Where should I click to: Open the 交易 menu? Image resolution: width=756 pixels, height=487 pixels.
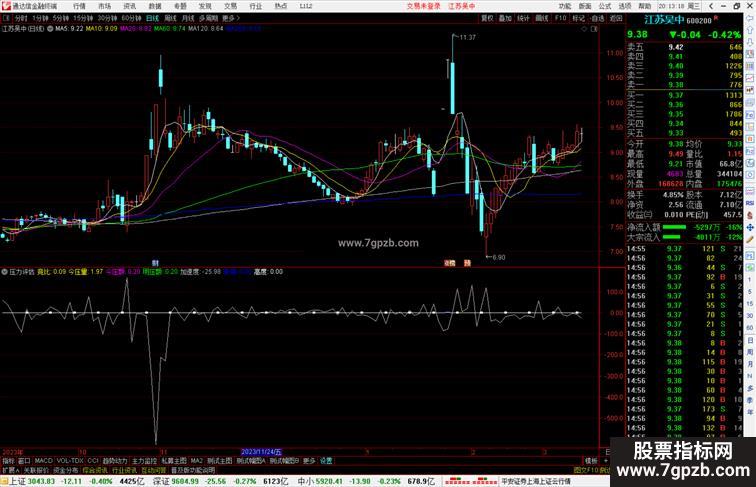pos(230,6)
